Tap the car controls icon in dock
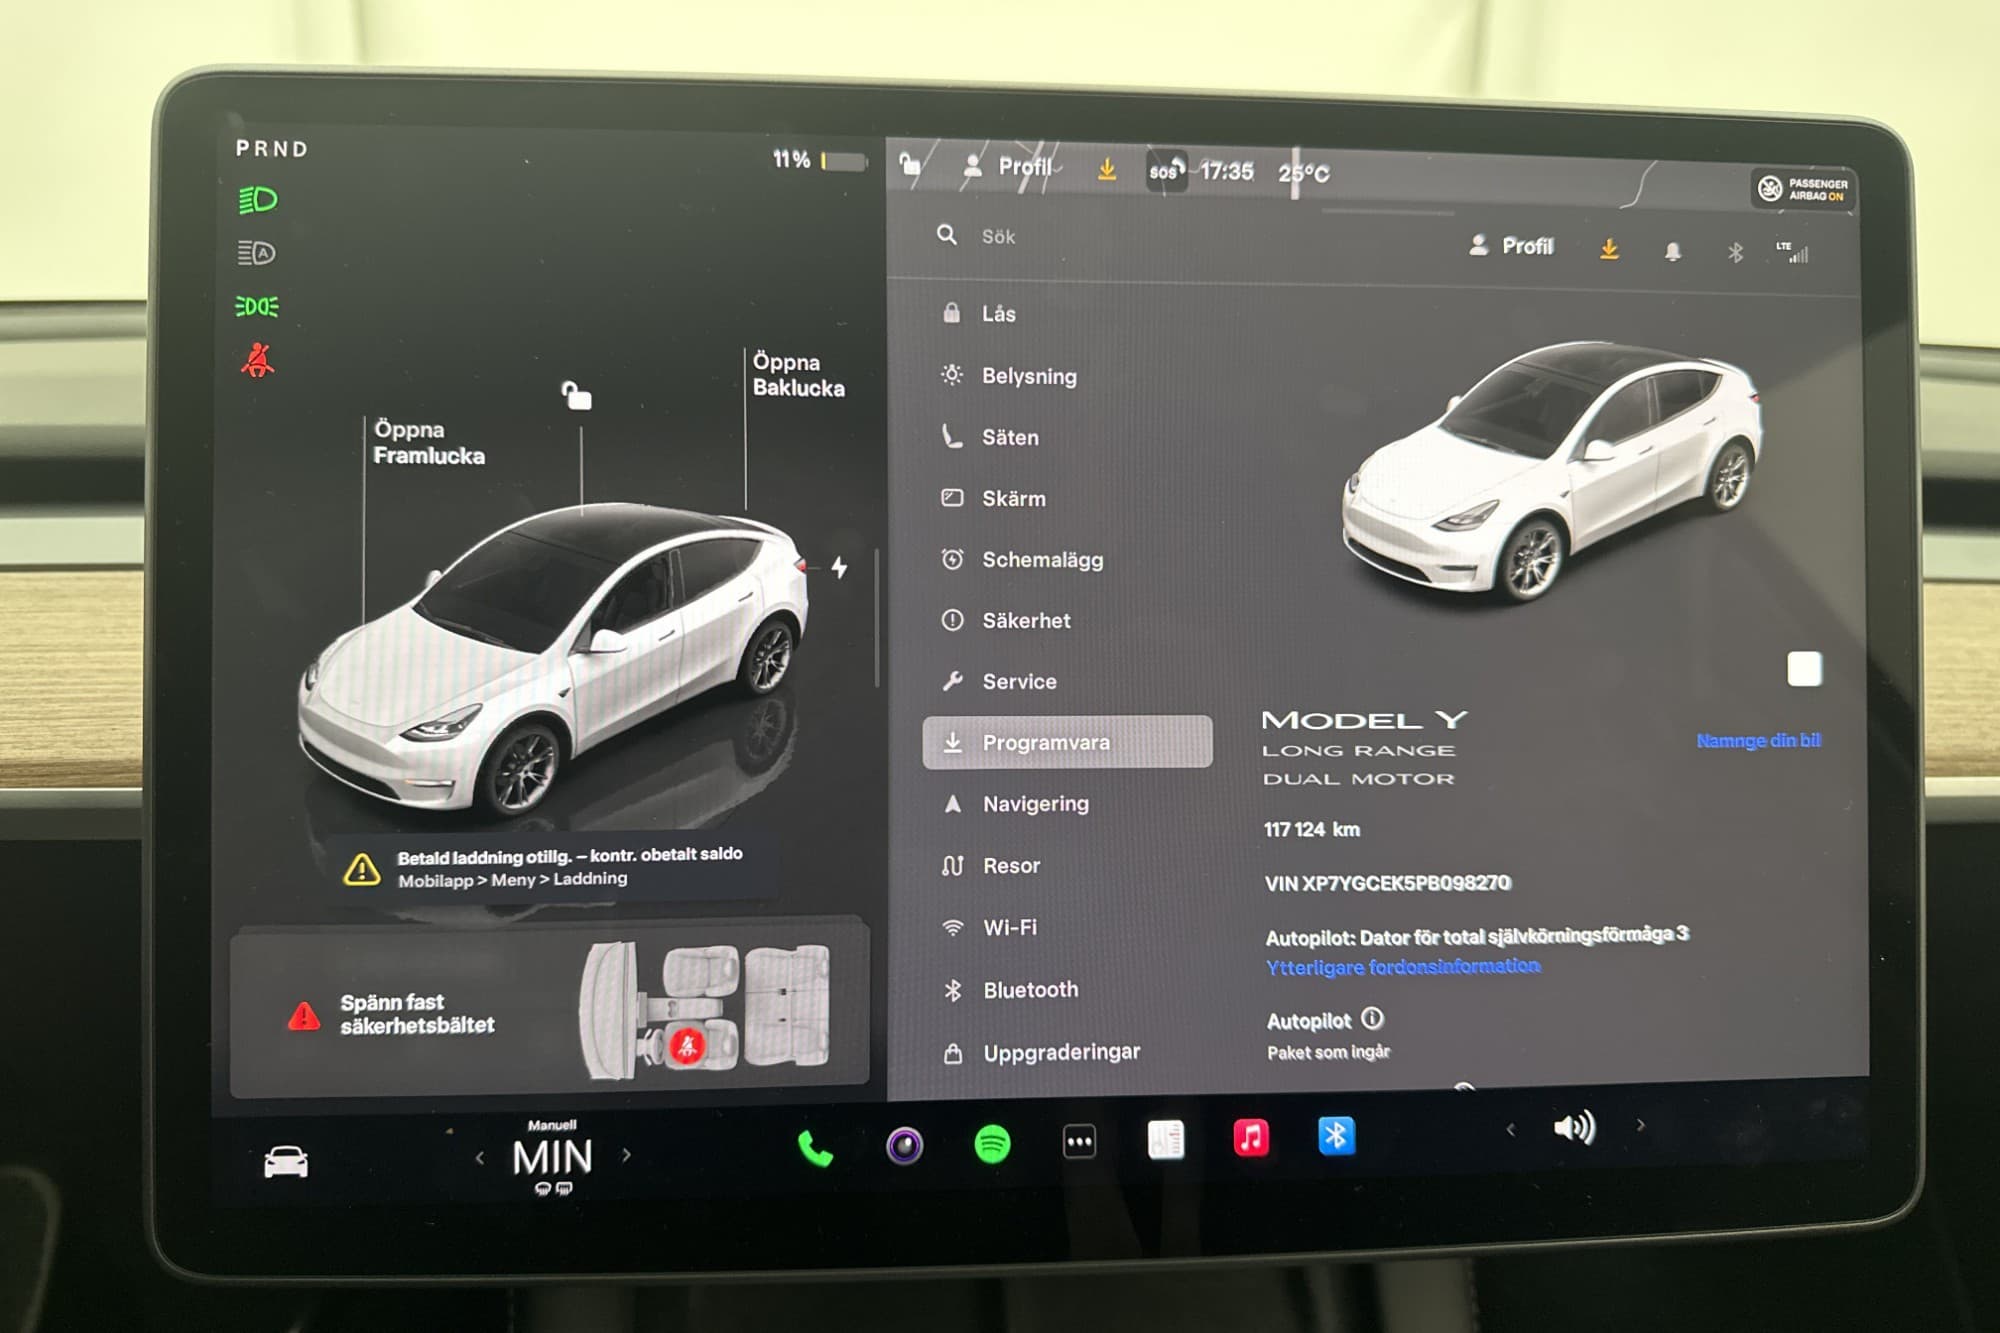The width and height of the screenshot is (2000, 1333). (x=286, y=1162)
